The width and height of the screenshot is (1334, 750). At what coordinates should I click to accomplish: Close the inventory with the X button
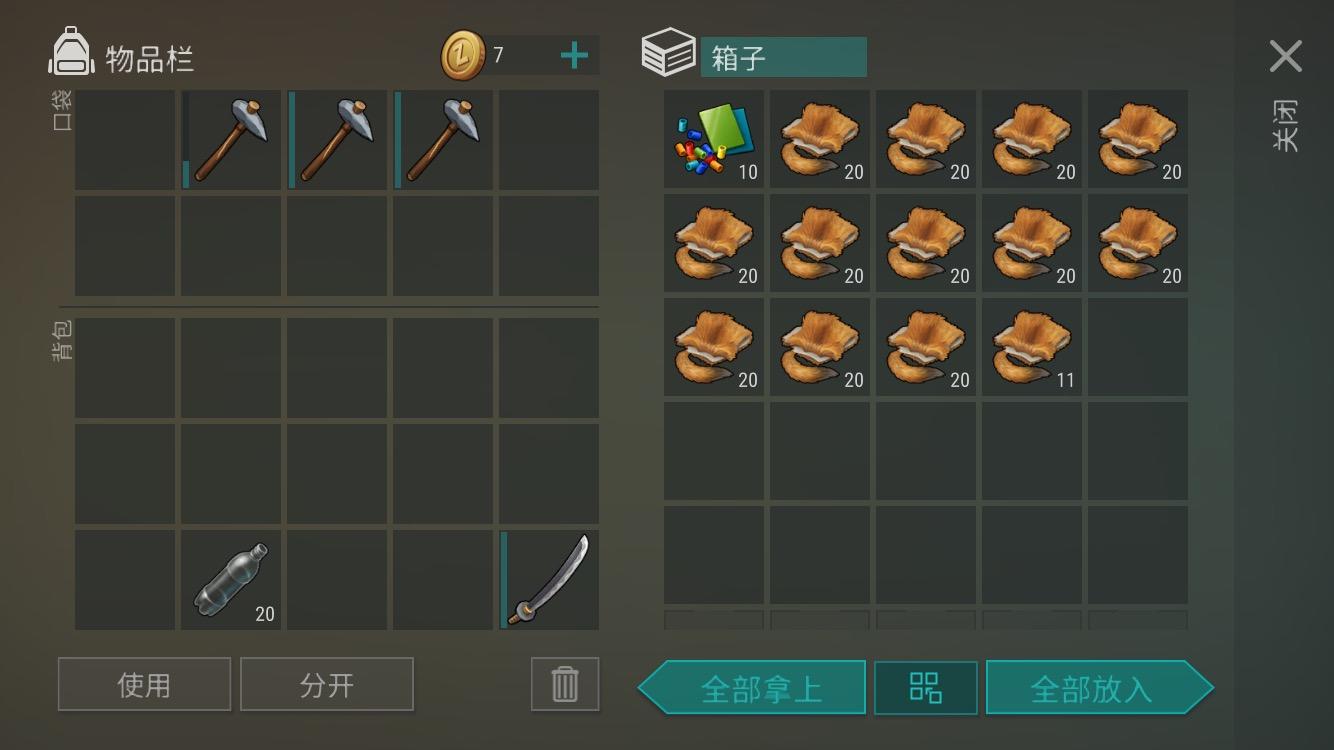[x=1286, y=56]
